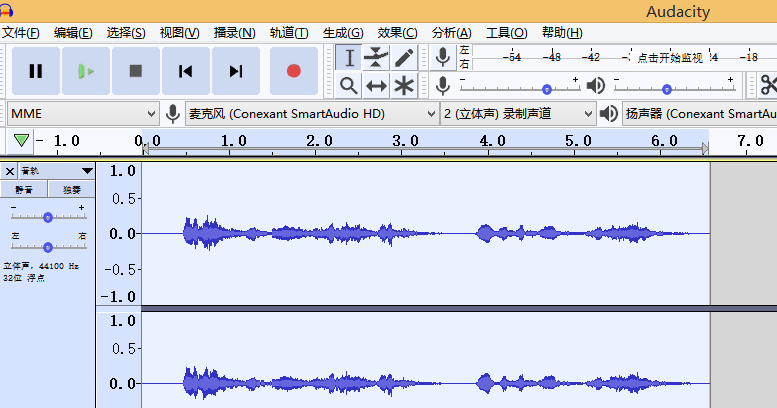This screenshot has width=777, height=408.
Task: Click the scissors Cut icon
Action: 767,85
